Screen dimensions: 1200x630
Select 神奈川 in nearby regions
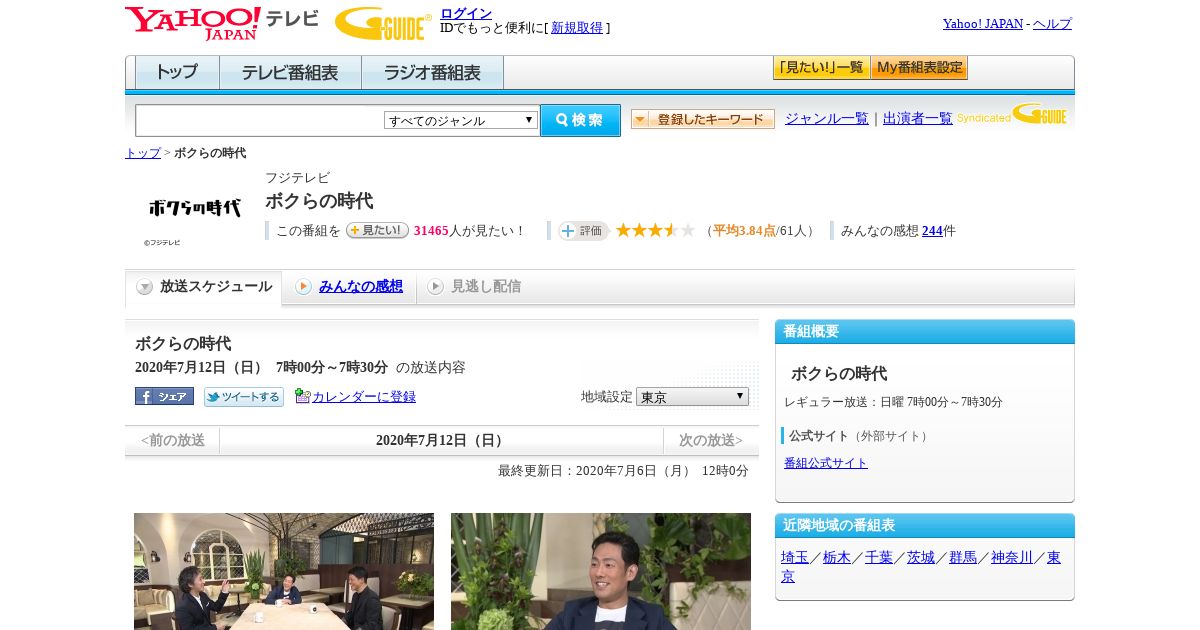coord(1012,557)
